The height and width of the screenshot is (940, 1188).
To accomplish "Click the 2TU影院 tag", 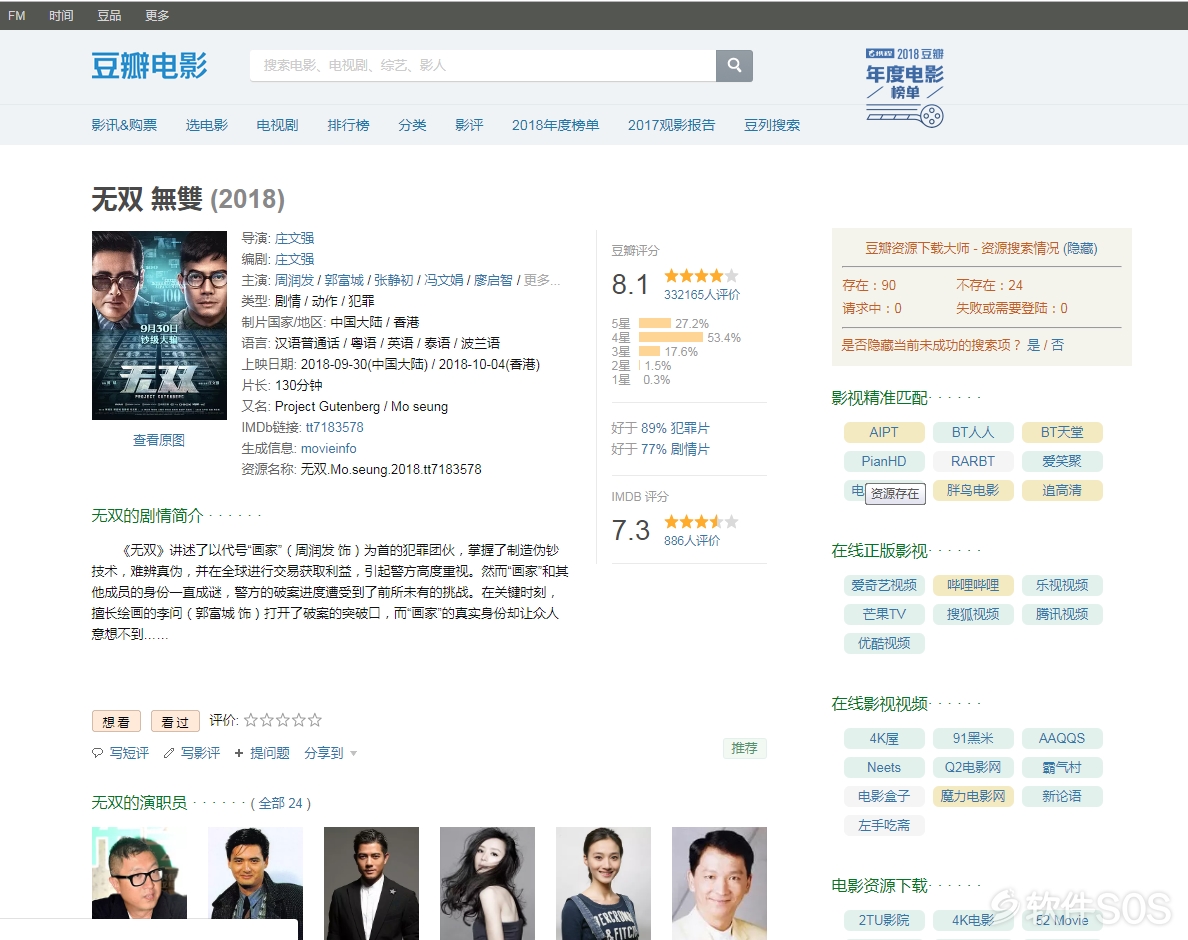I will [x=884, y=920].
